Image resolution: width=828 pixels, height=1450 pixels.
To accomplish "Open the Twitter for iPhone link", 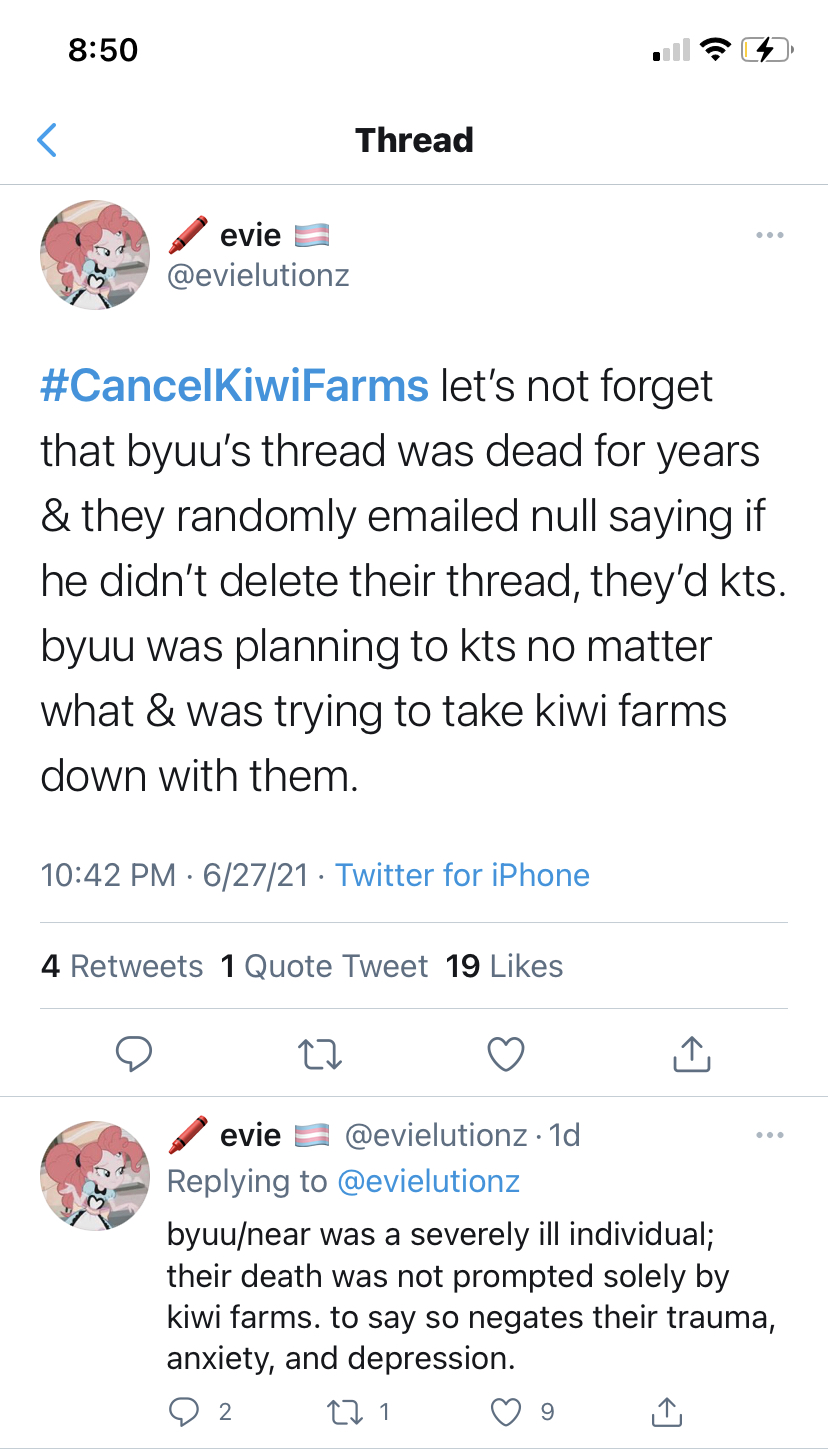I will coord(462,875).
